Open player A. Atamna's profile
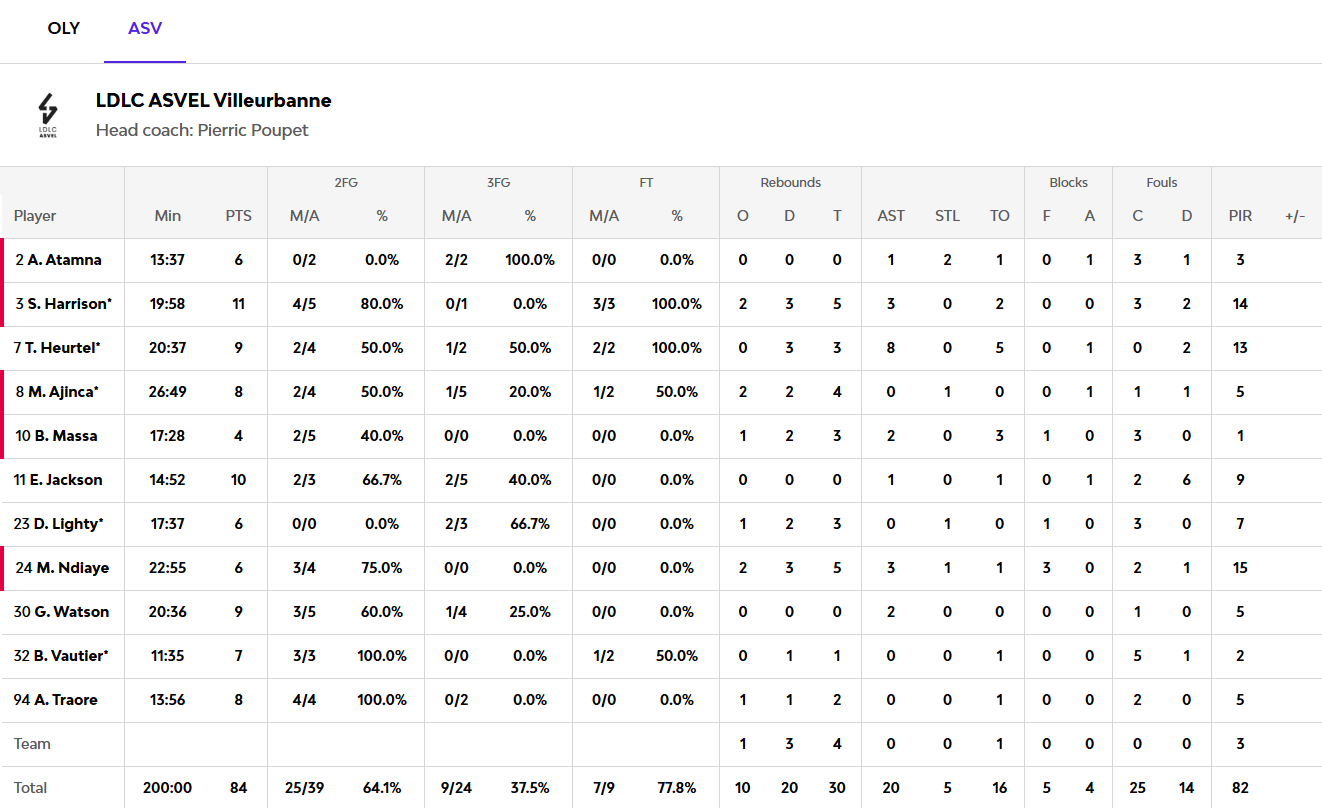 pyautogui.click(x=64, y=260)
